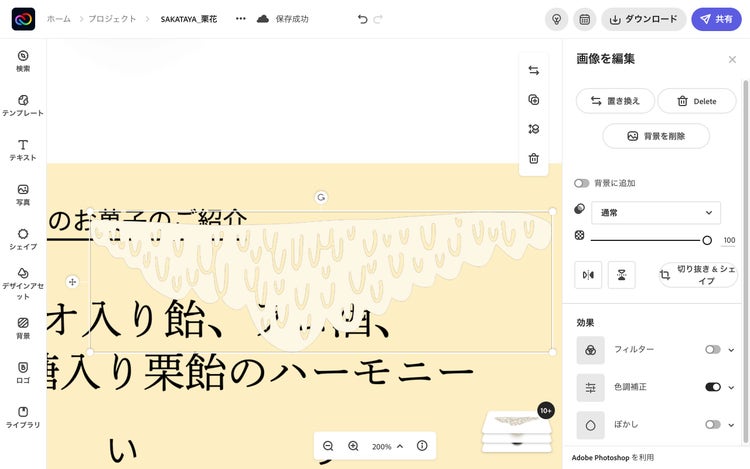Open the シェイプ shapes panel
Image resolution: width=750 pixels, height=469 pixels.
tap(23, 239)
